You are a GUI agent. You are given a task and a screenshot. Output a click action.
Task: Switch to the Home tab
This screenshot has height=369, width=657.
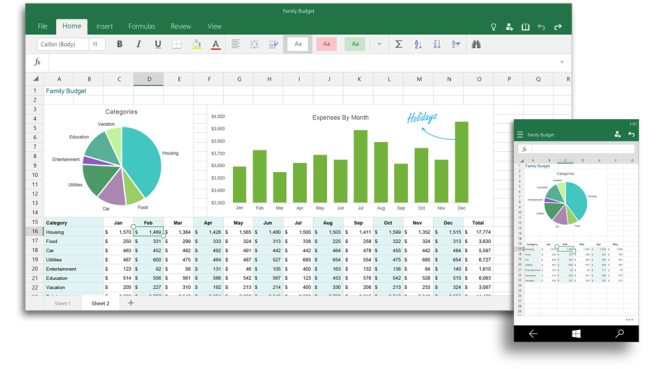coord(72,26)
